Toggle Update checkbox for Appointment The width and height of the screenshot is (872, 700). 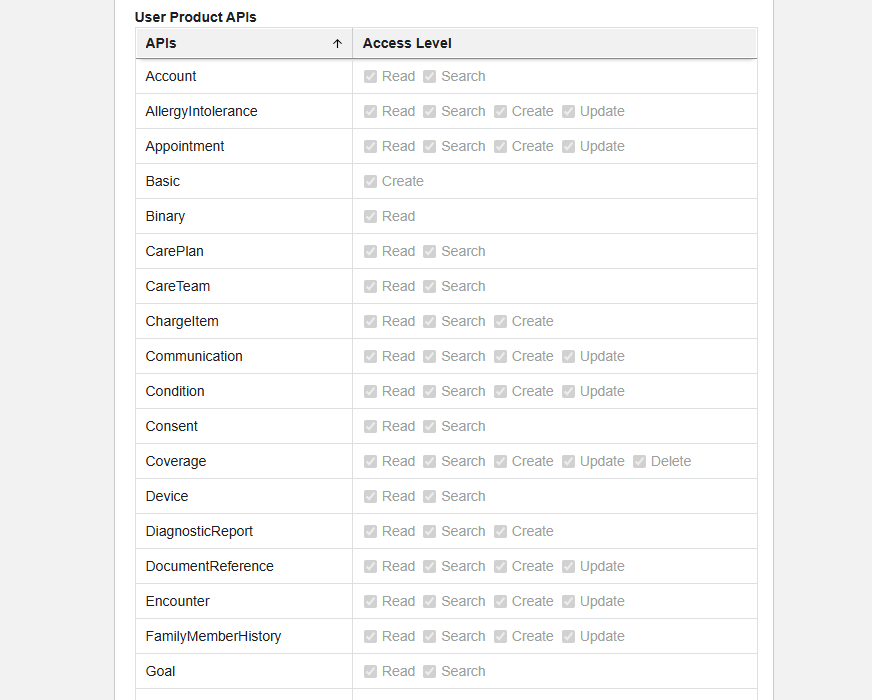pos(569,147)
